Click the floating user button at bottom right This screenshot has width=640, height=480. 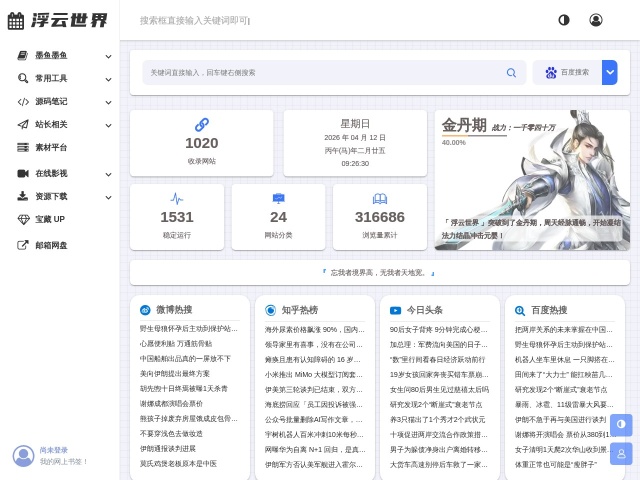(x=621, y=453)
